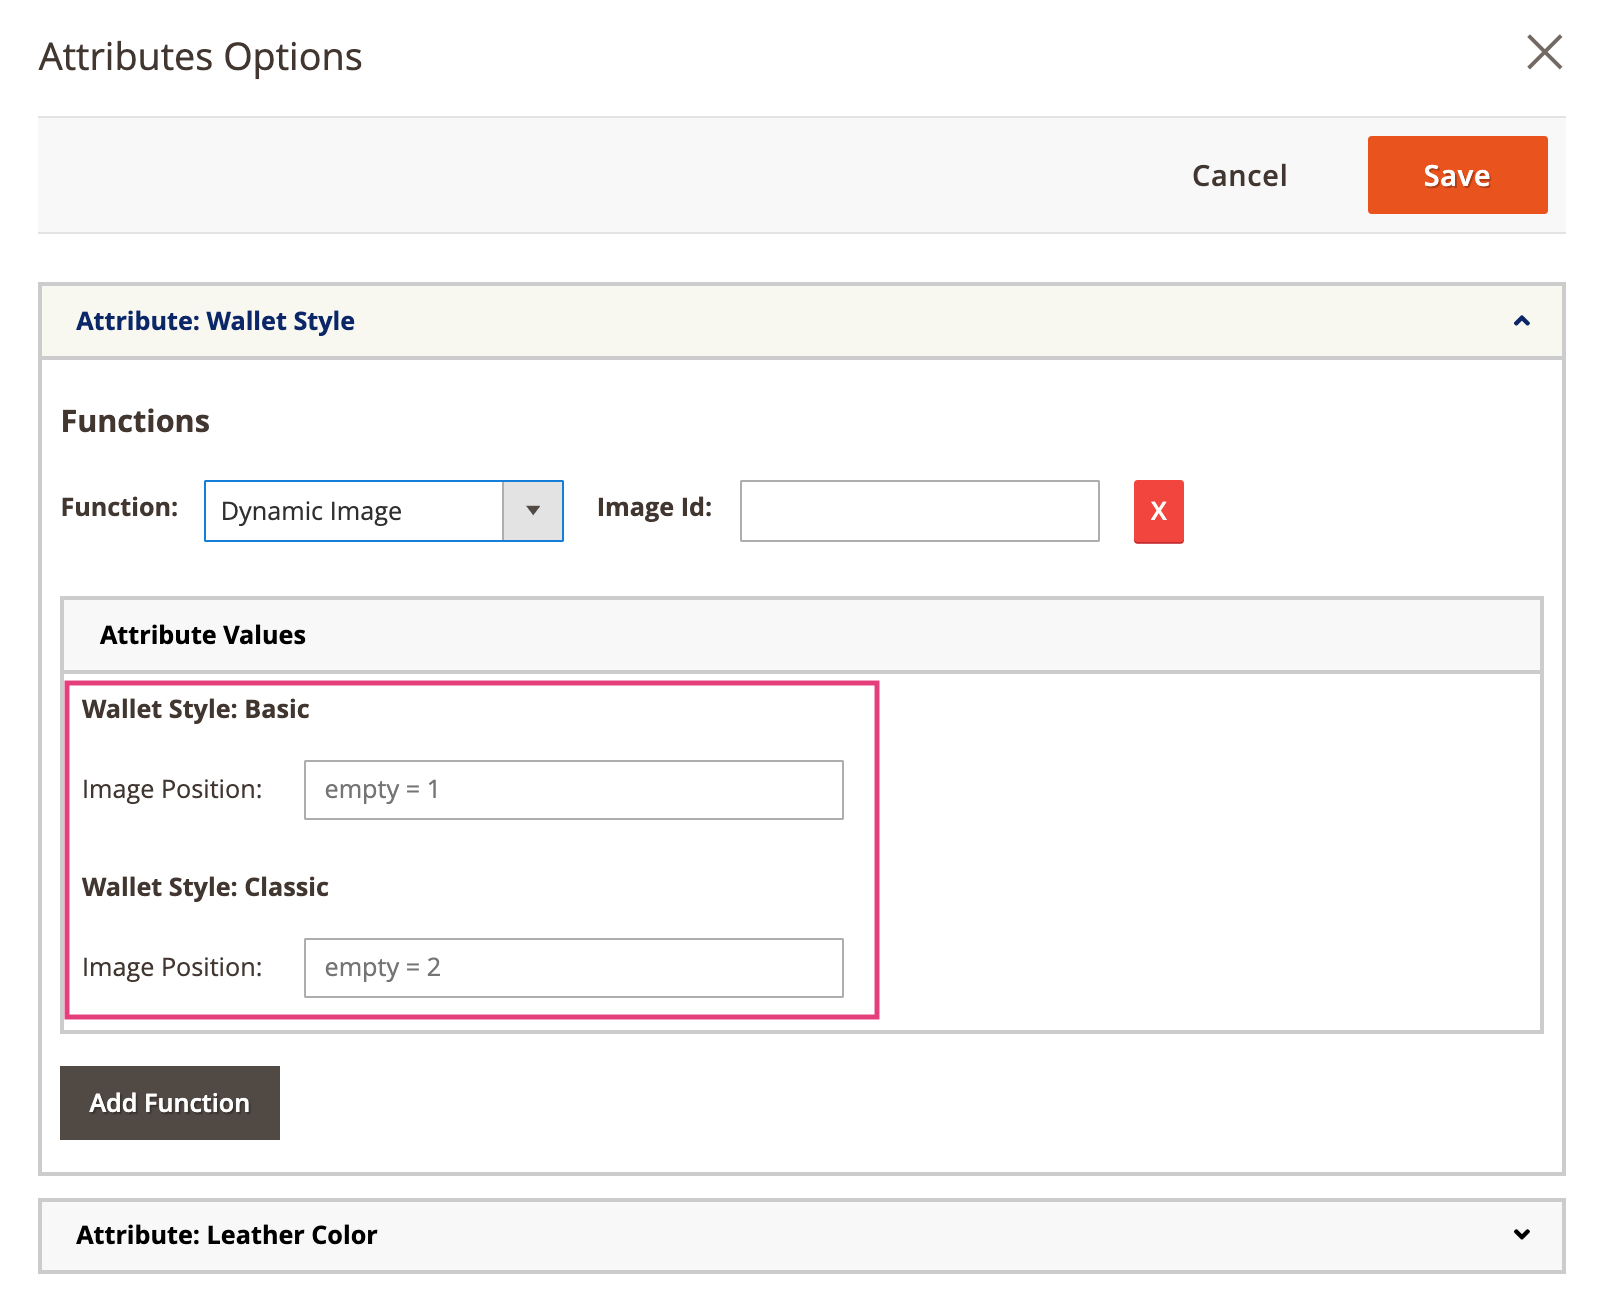The image size is (1612, 1306).
Task: Cancel the attribute changes
Action: point(1239,175)
